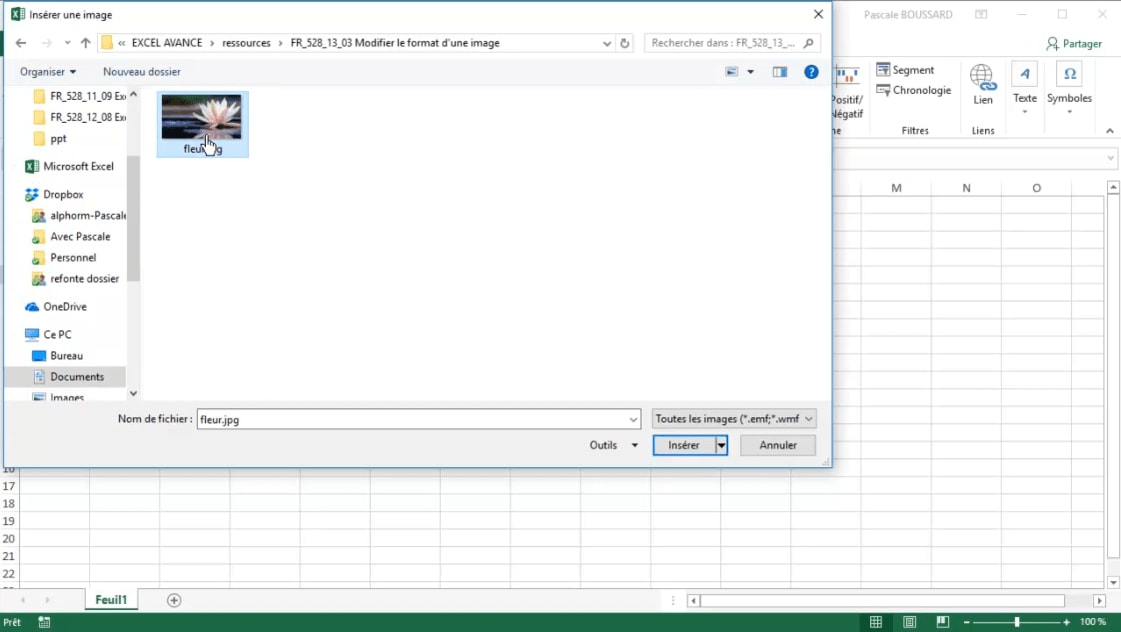Switch to page layout view in status bar
Screen dimensions: 1121x632
click(x=909, y=622)
